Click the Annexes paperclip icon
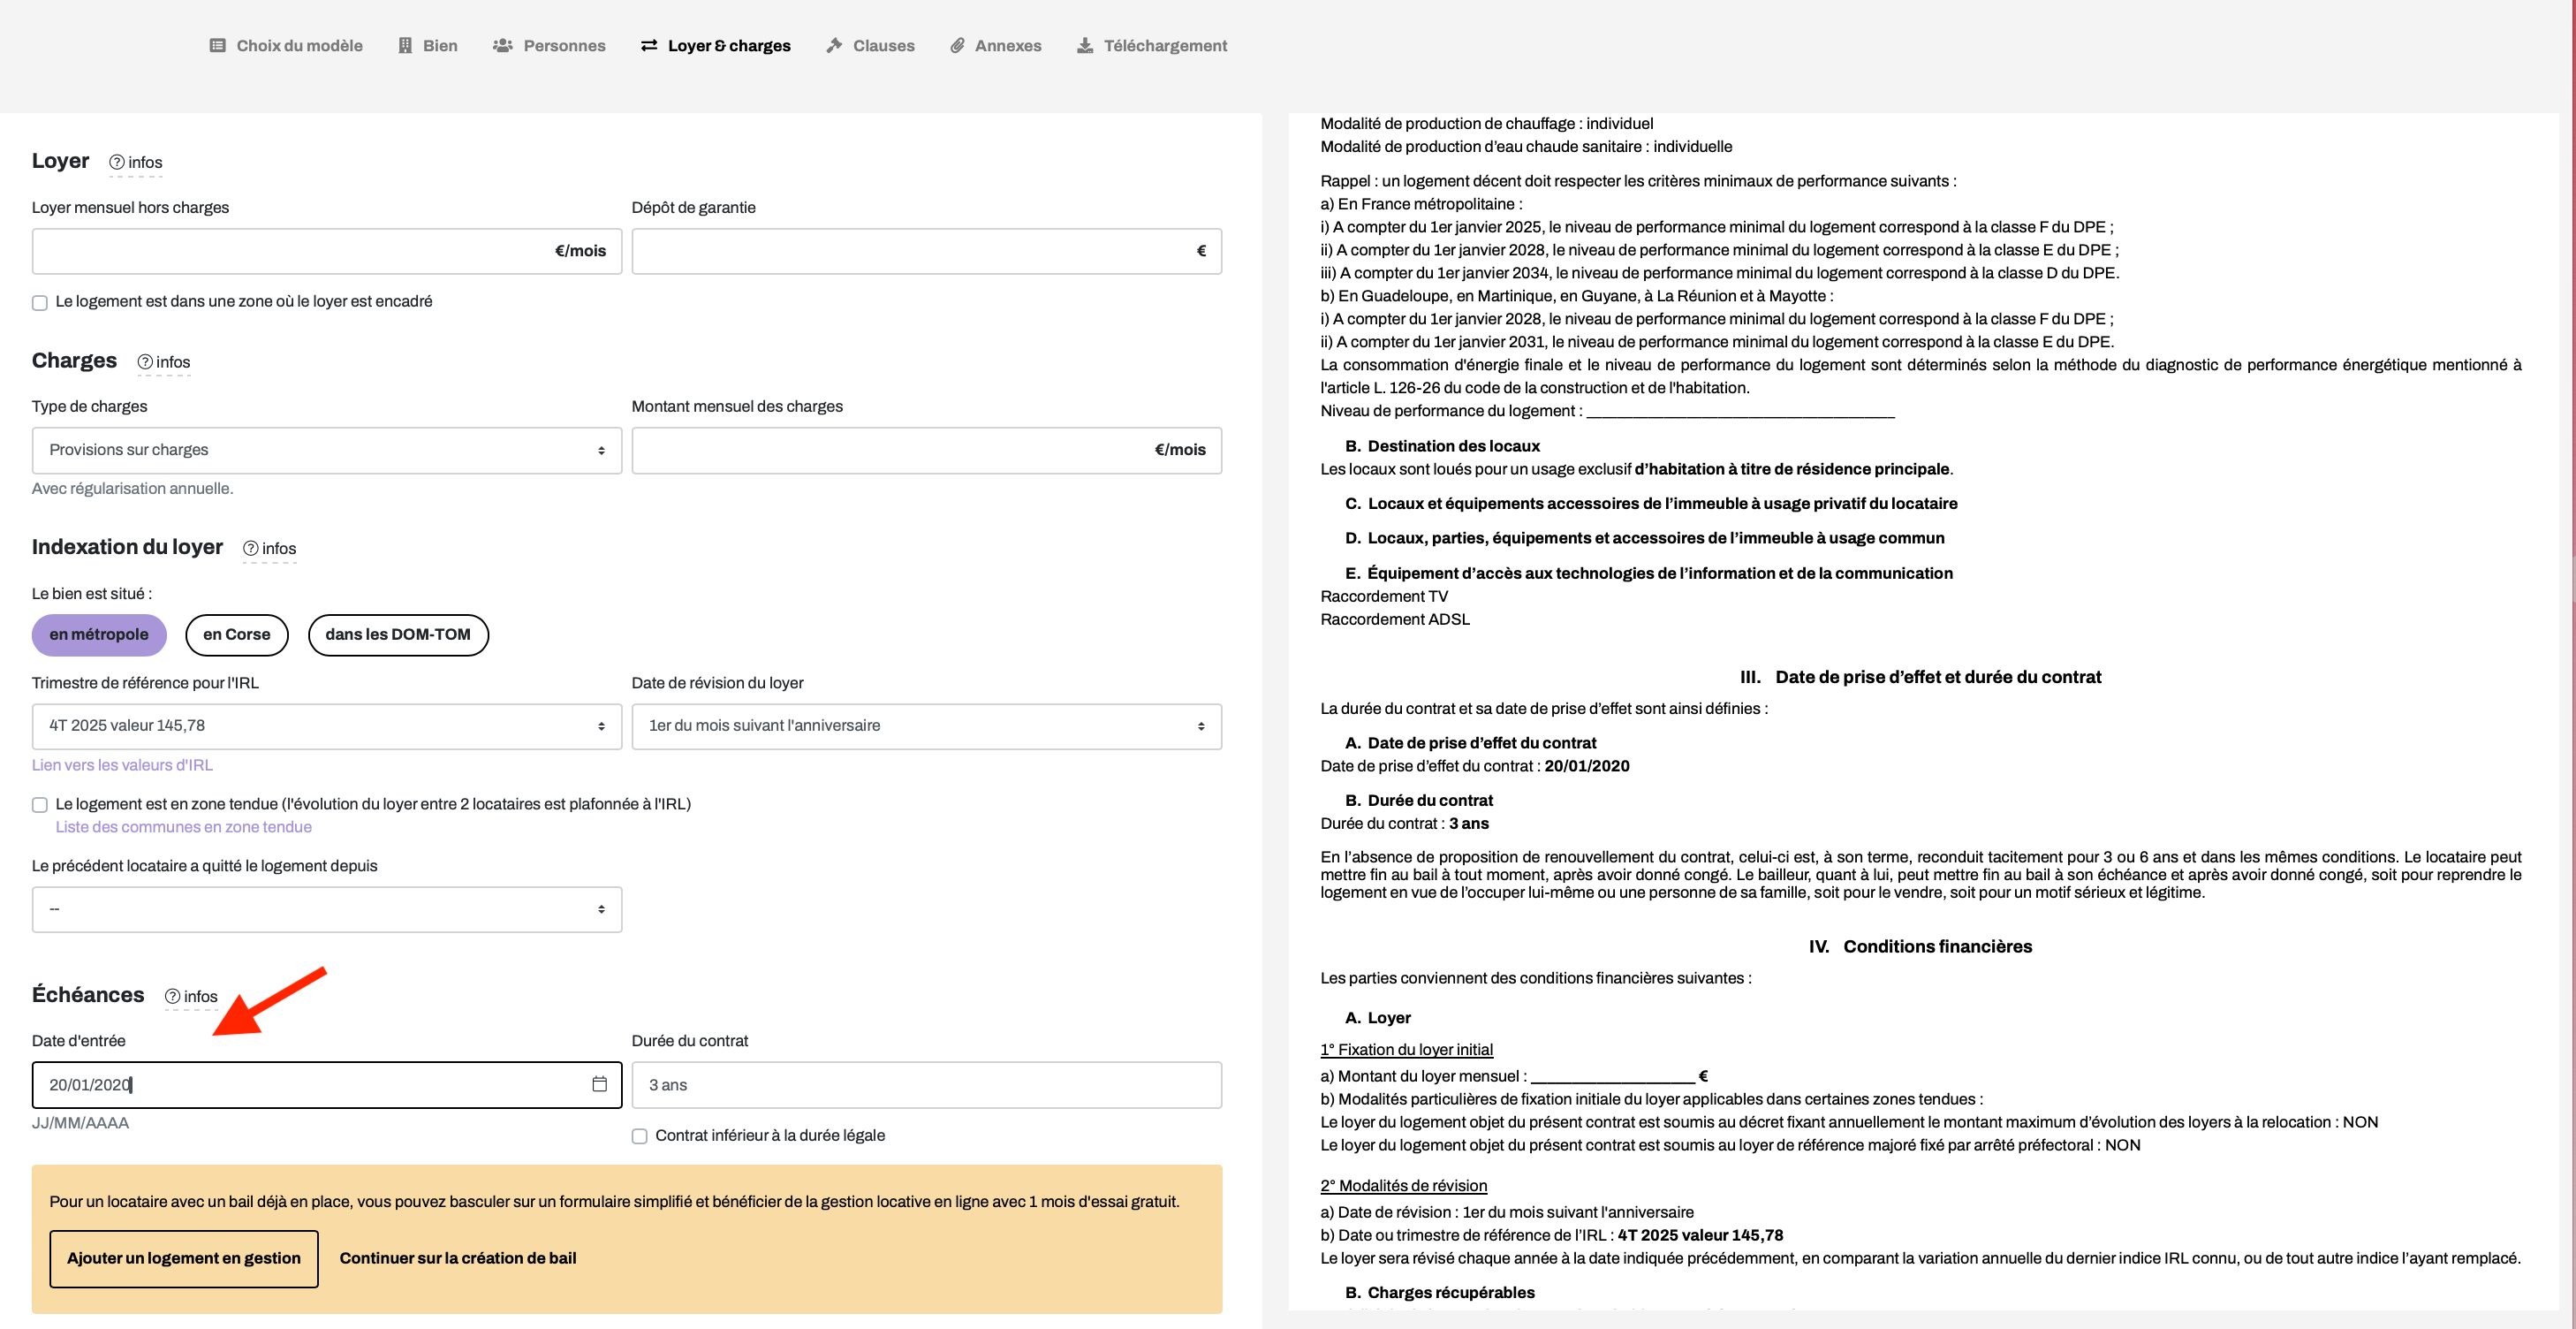 [x=957, y=45]
